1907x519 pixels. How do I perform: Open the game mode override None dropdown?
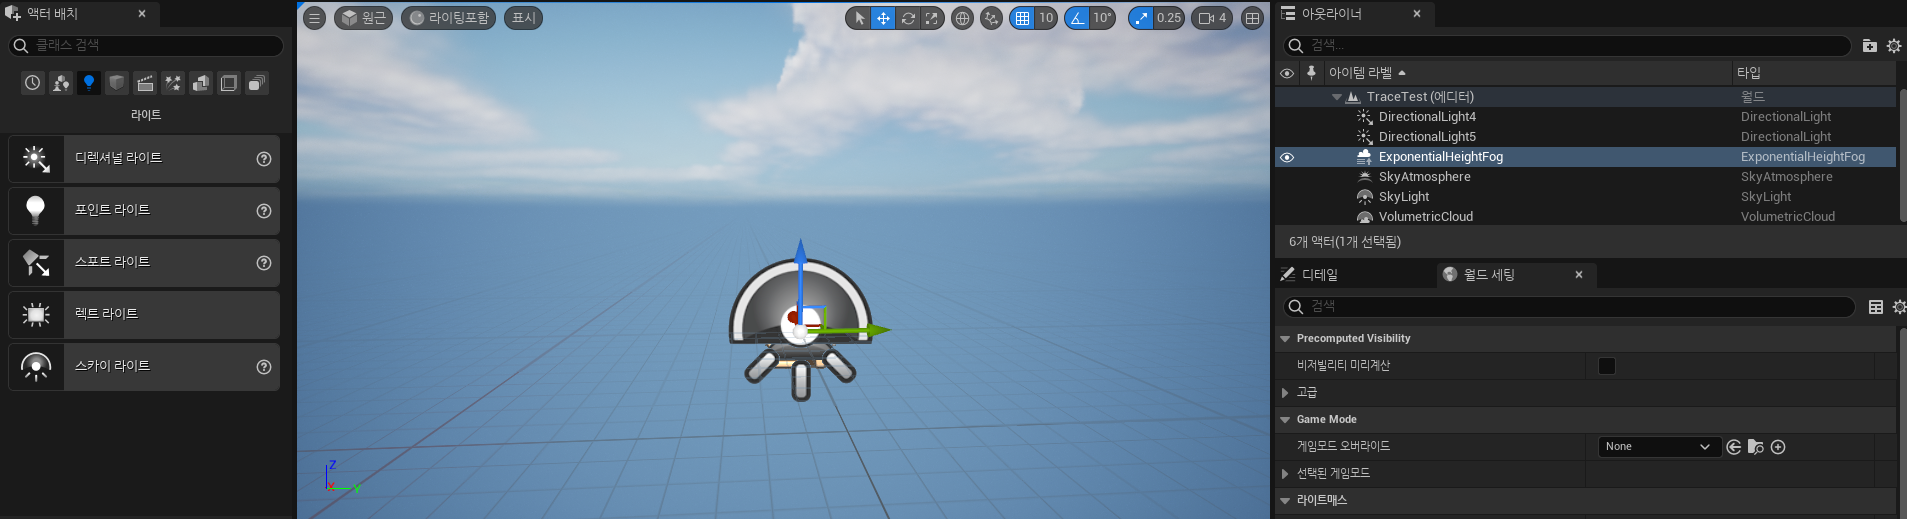click(x=1658, y=447)
